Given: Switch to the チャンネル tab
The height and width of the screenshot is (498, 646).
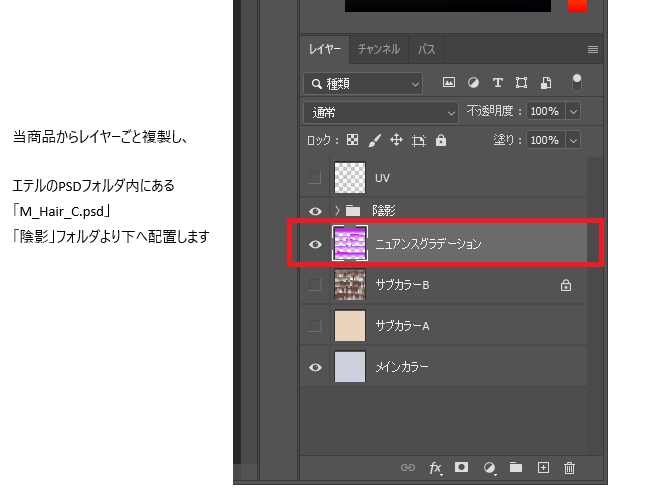Looking at the screenshot, I should 379,49.
